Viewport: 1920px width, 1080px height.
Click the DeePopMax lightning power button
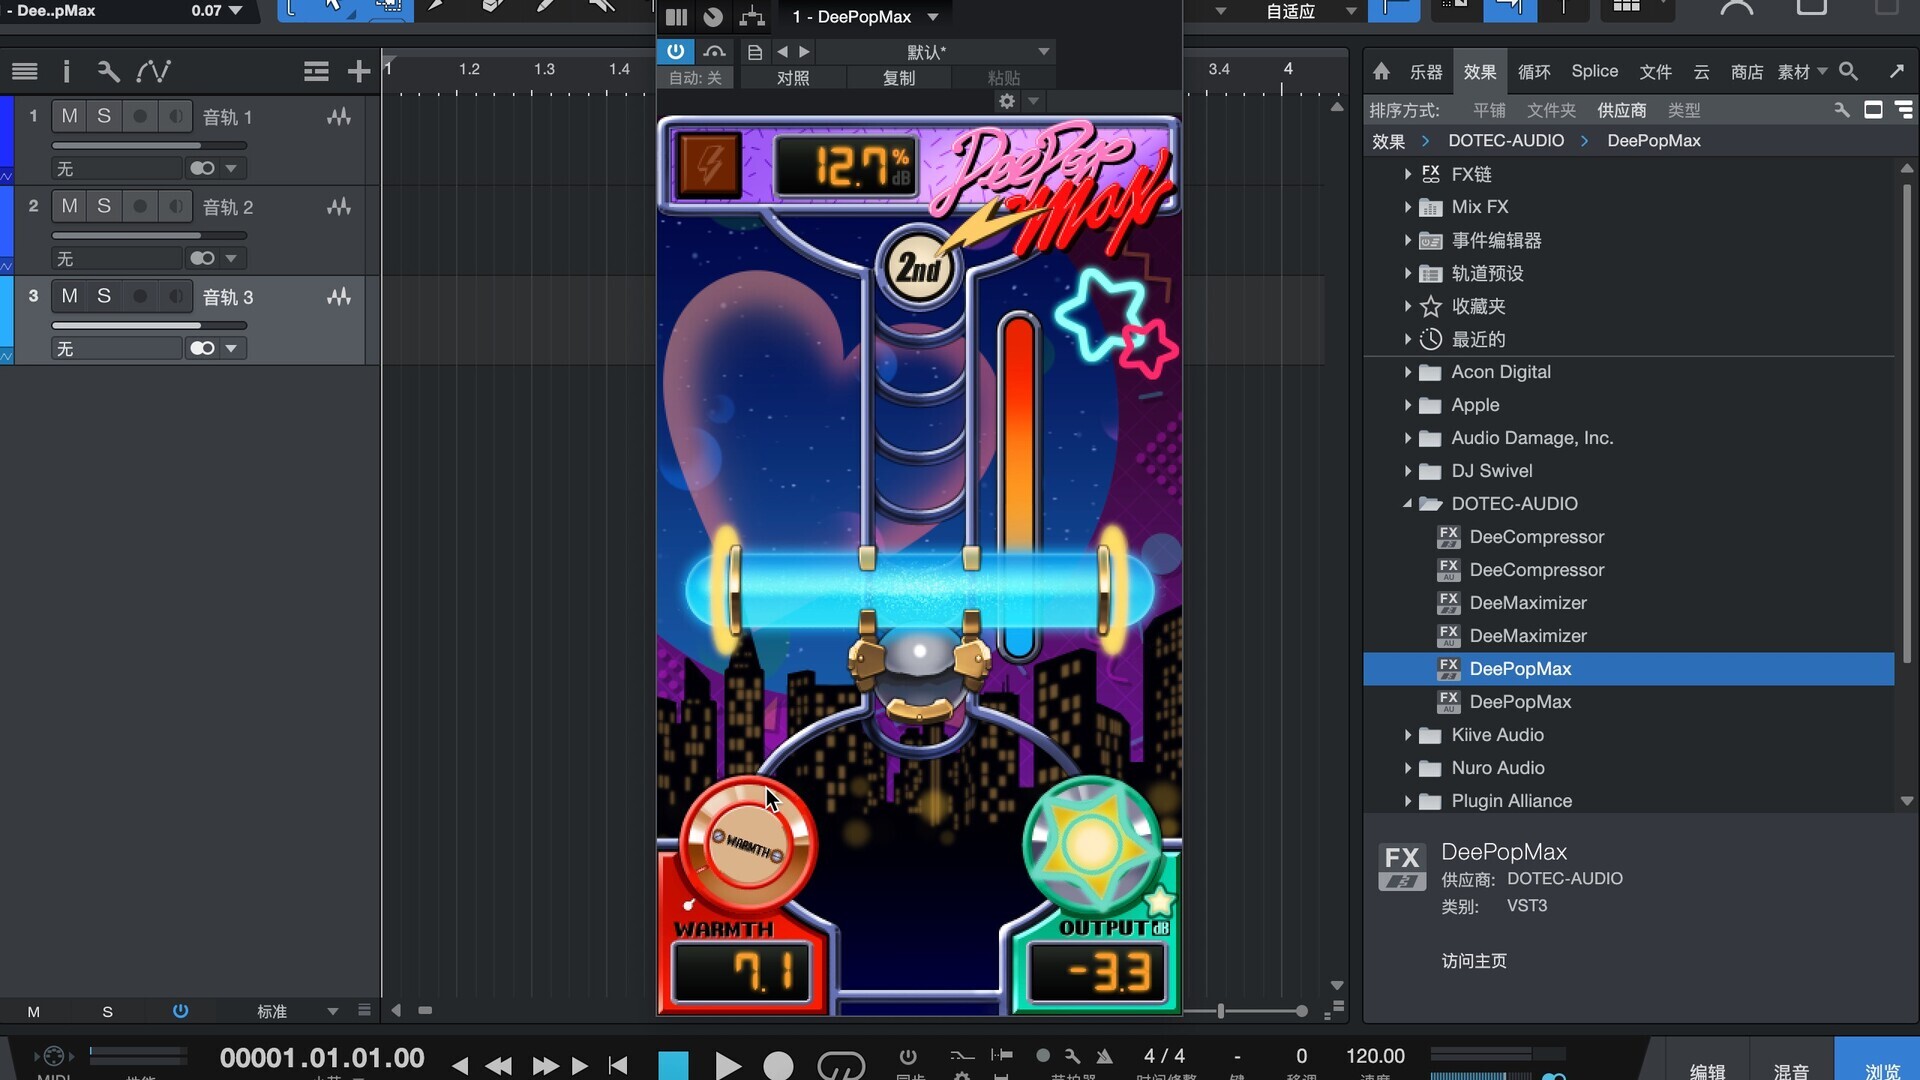(x=710, y=164)
